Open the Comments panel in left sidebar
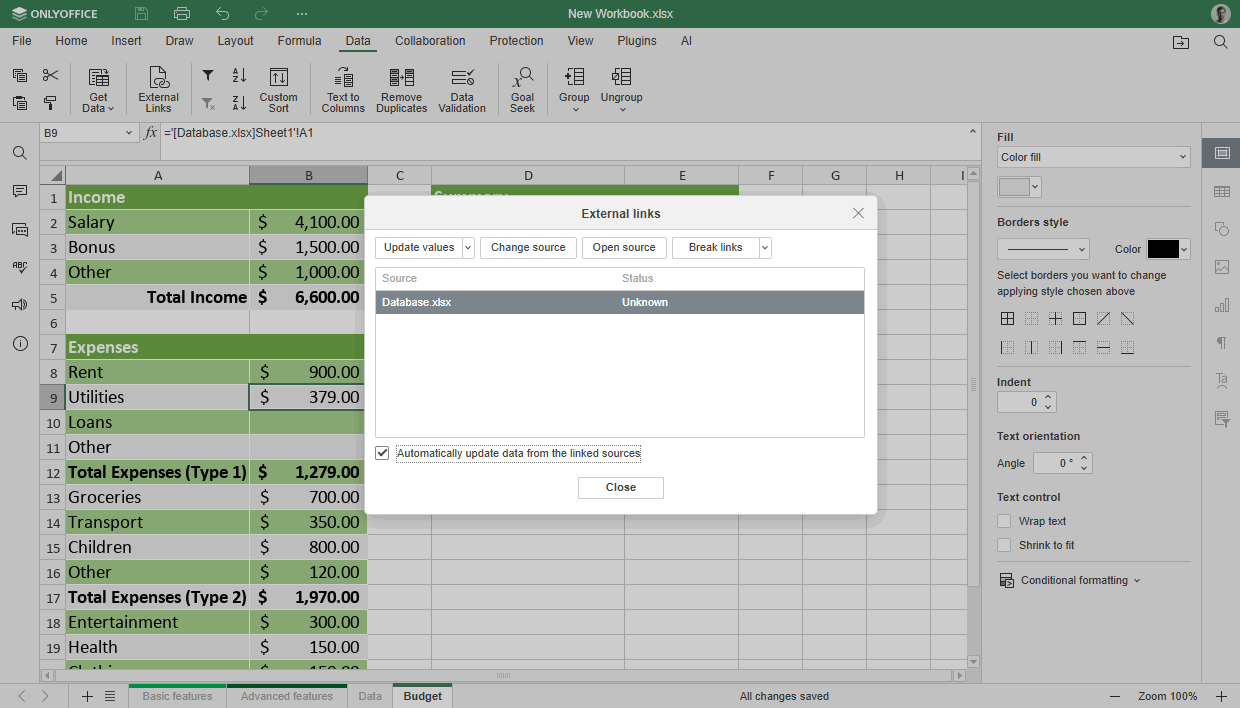This screenshot has height=708, width=1240. pyautogui.click(x=20, y=191)
